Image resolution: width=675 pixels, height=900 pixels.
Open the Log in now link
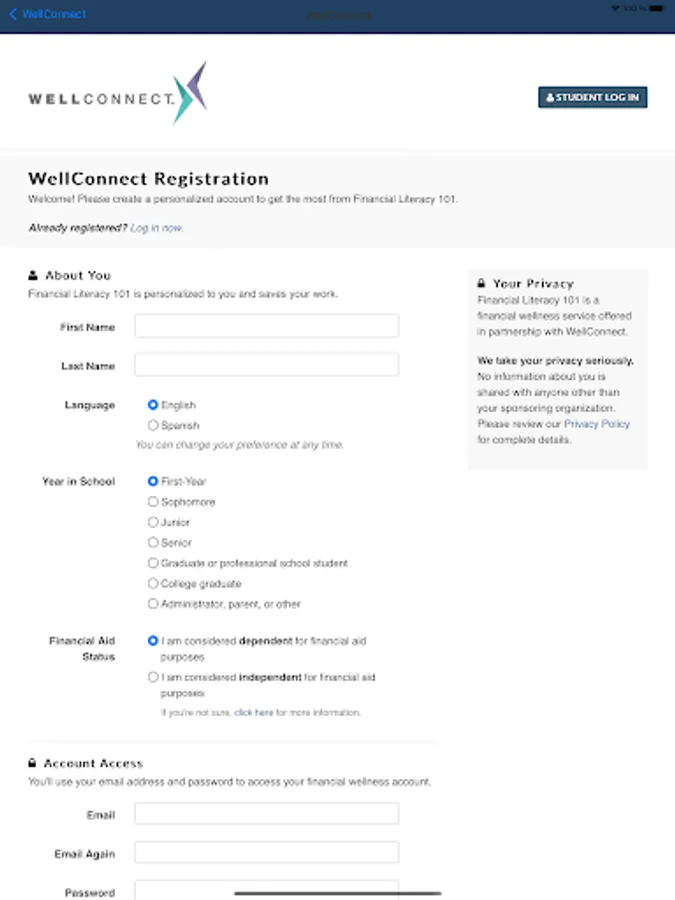(157, 228)
